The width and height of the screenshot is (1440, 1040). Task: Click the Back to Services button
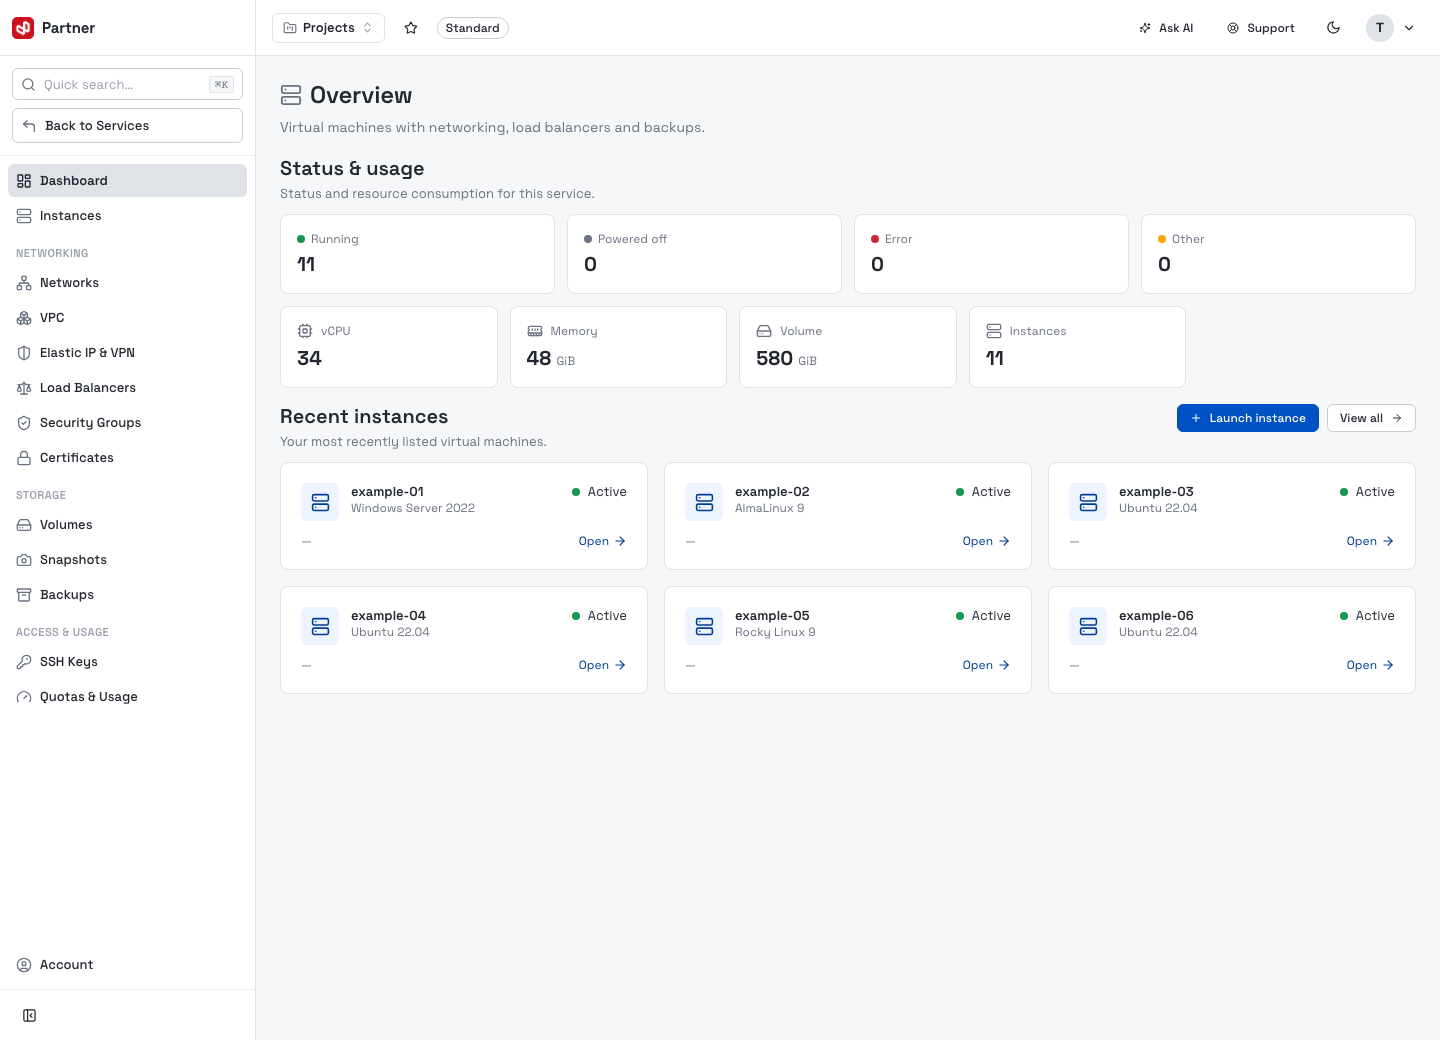[127, 126]
